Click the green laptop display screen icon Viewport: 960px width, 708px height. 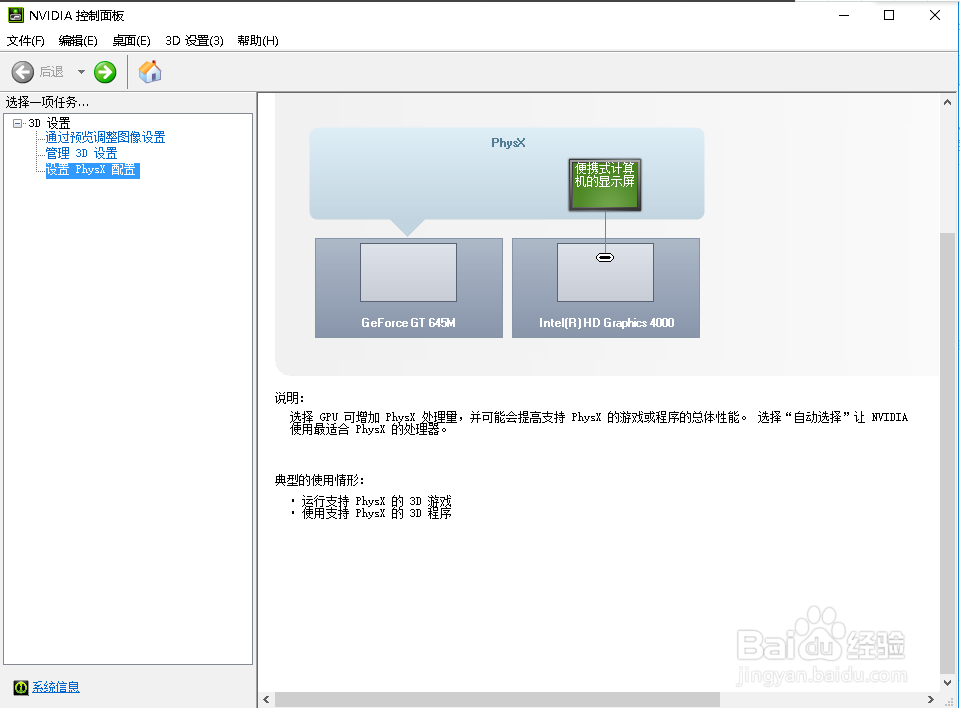click(604, 184)
